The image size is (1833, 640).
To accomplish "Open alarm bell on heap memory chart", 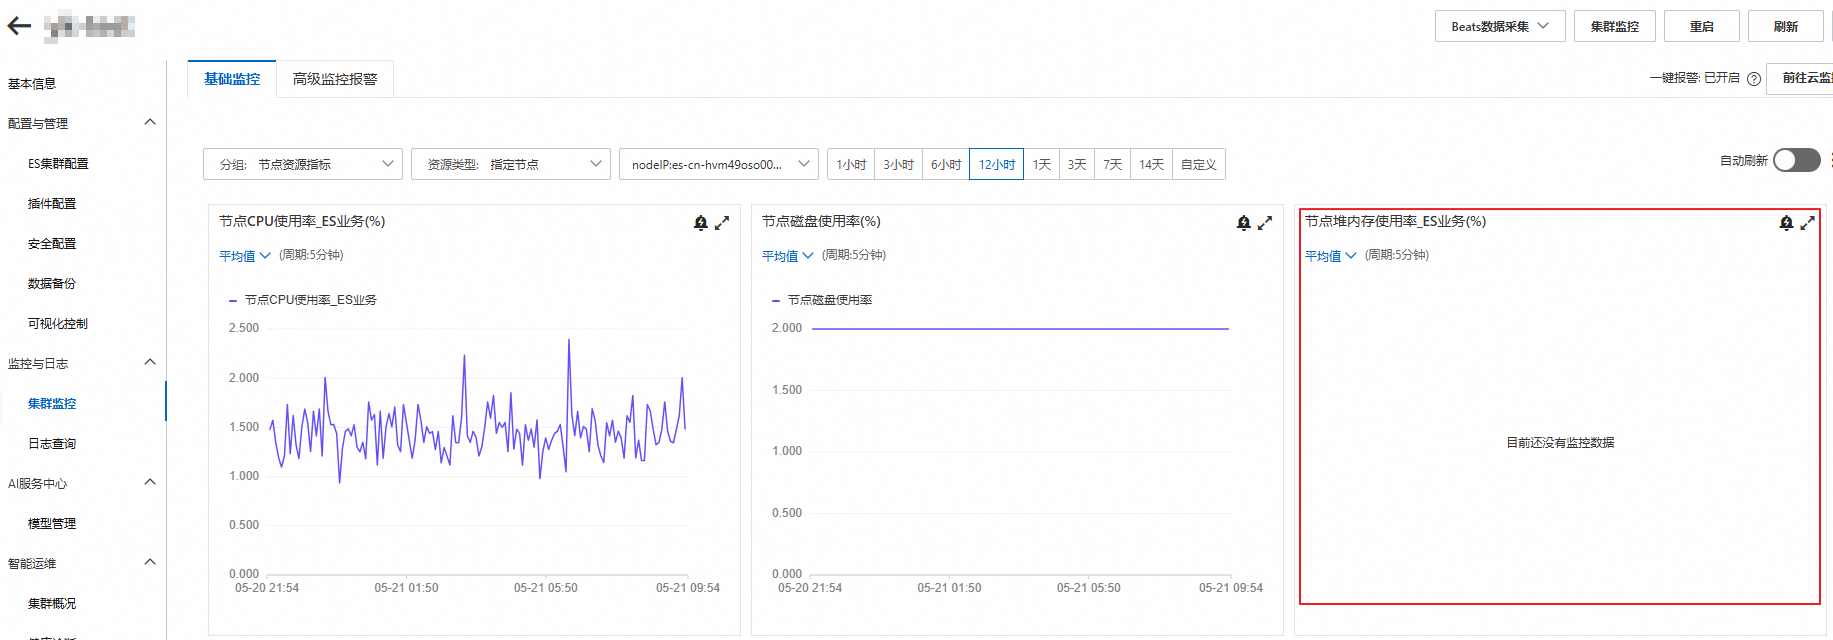I will click(x=1787, y=223).
